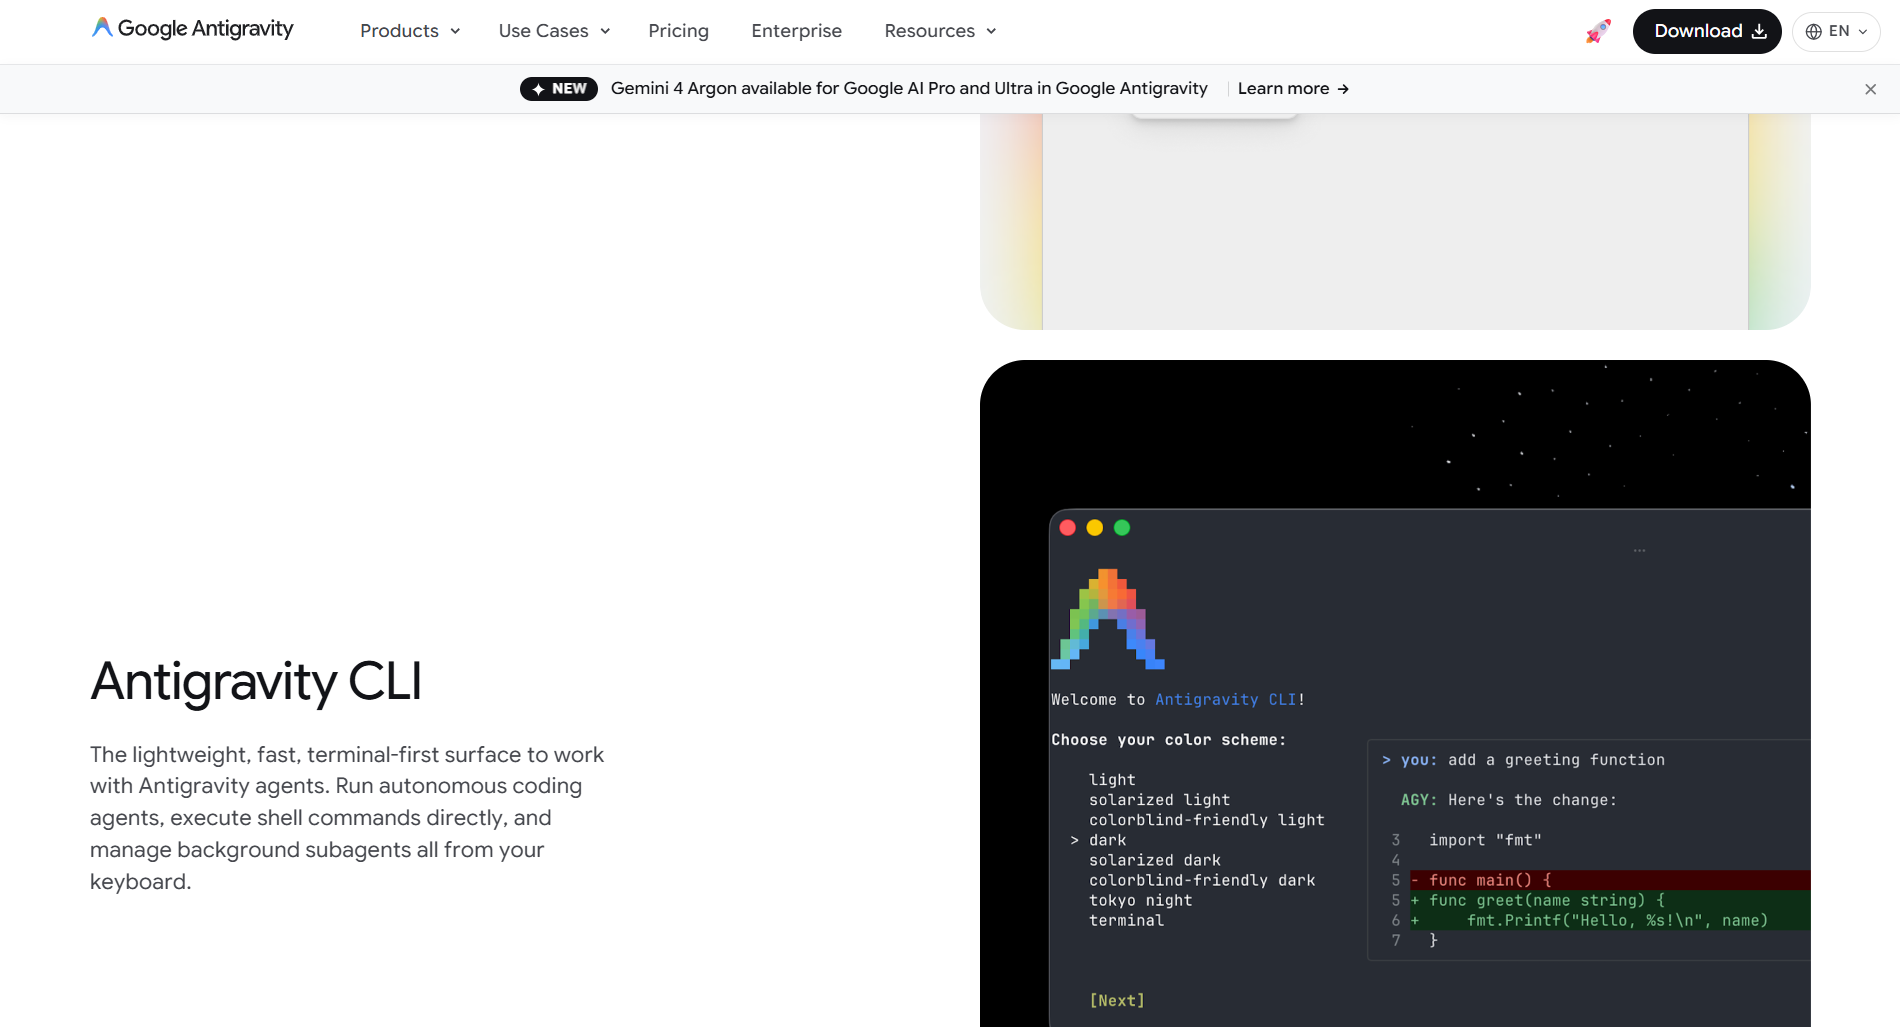The width and height of the screenshot is (1900, 1027).
Task: Open the Pricing page
Action: click(678, 31)
